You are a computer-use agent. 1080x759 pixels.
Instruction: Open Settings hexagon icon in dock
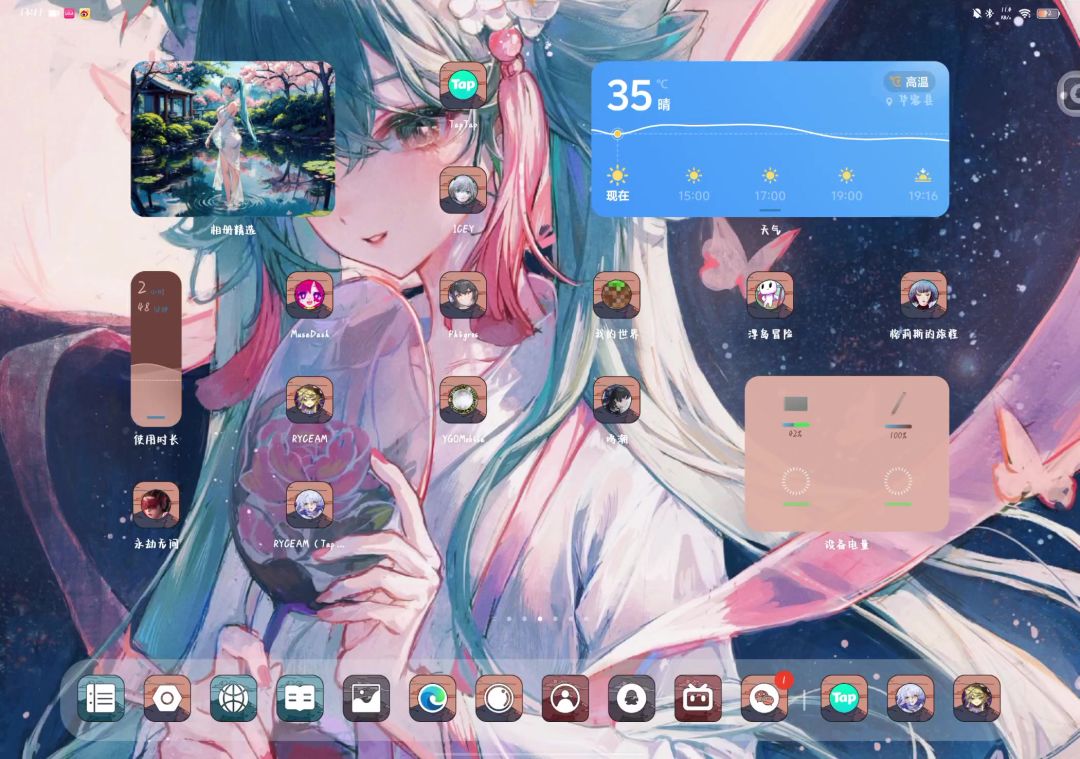[x=167, y=698]
